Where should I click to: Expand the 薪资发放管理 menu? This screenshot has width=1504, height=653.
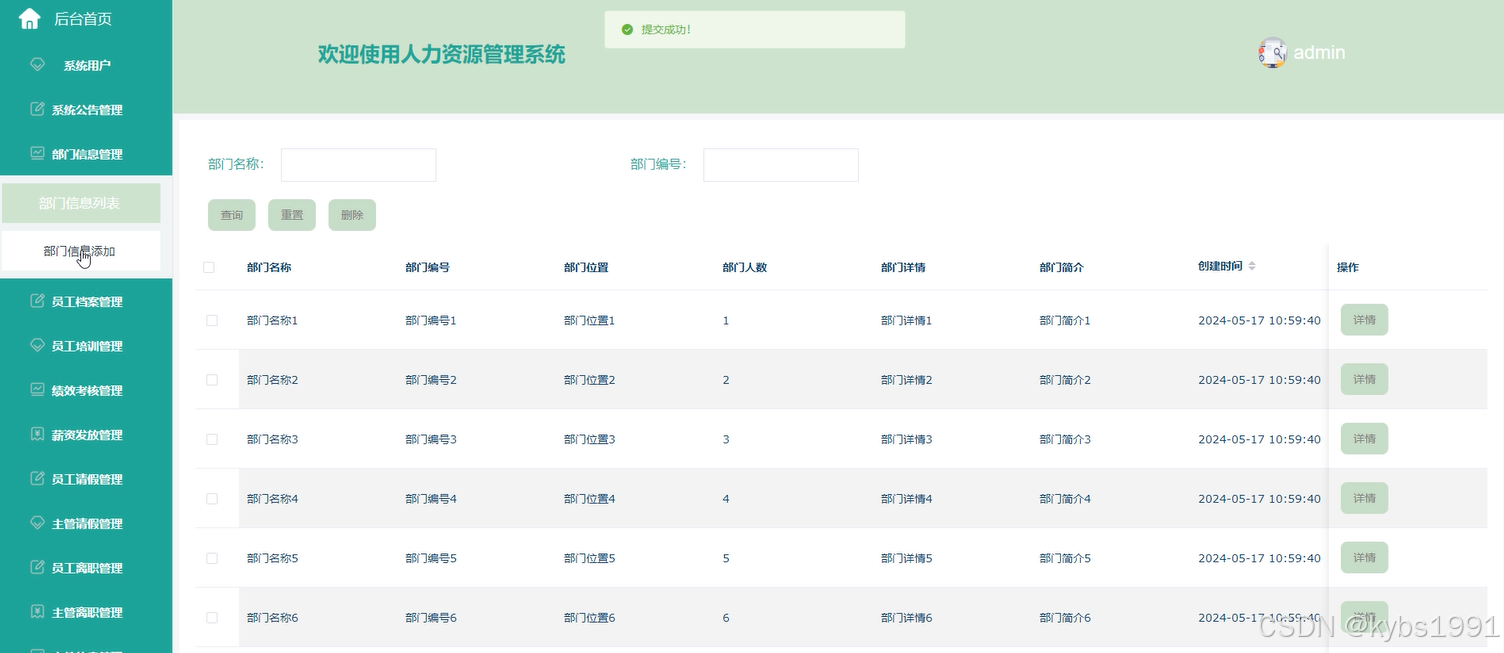(86, 434)
